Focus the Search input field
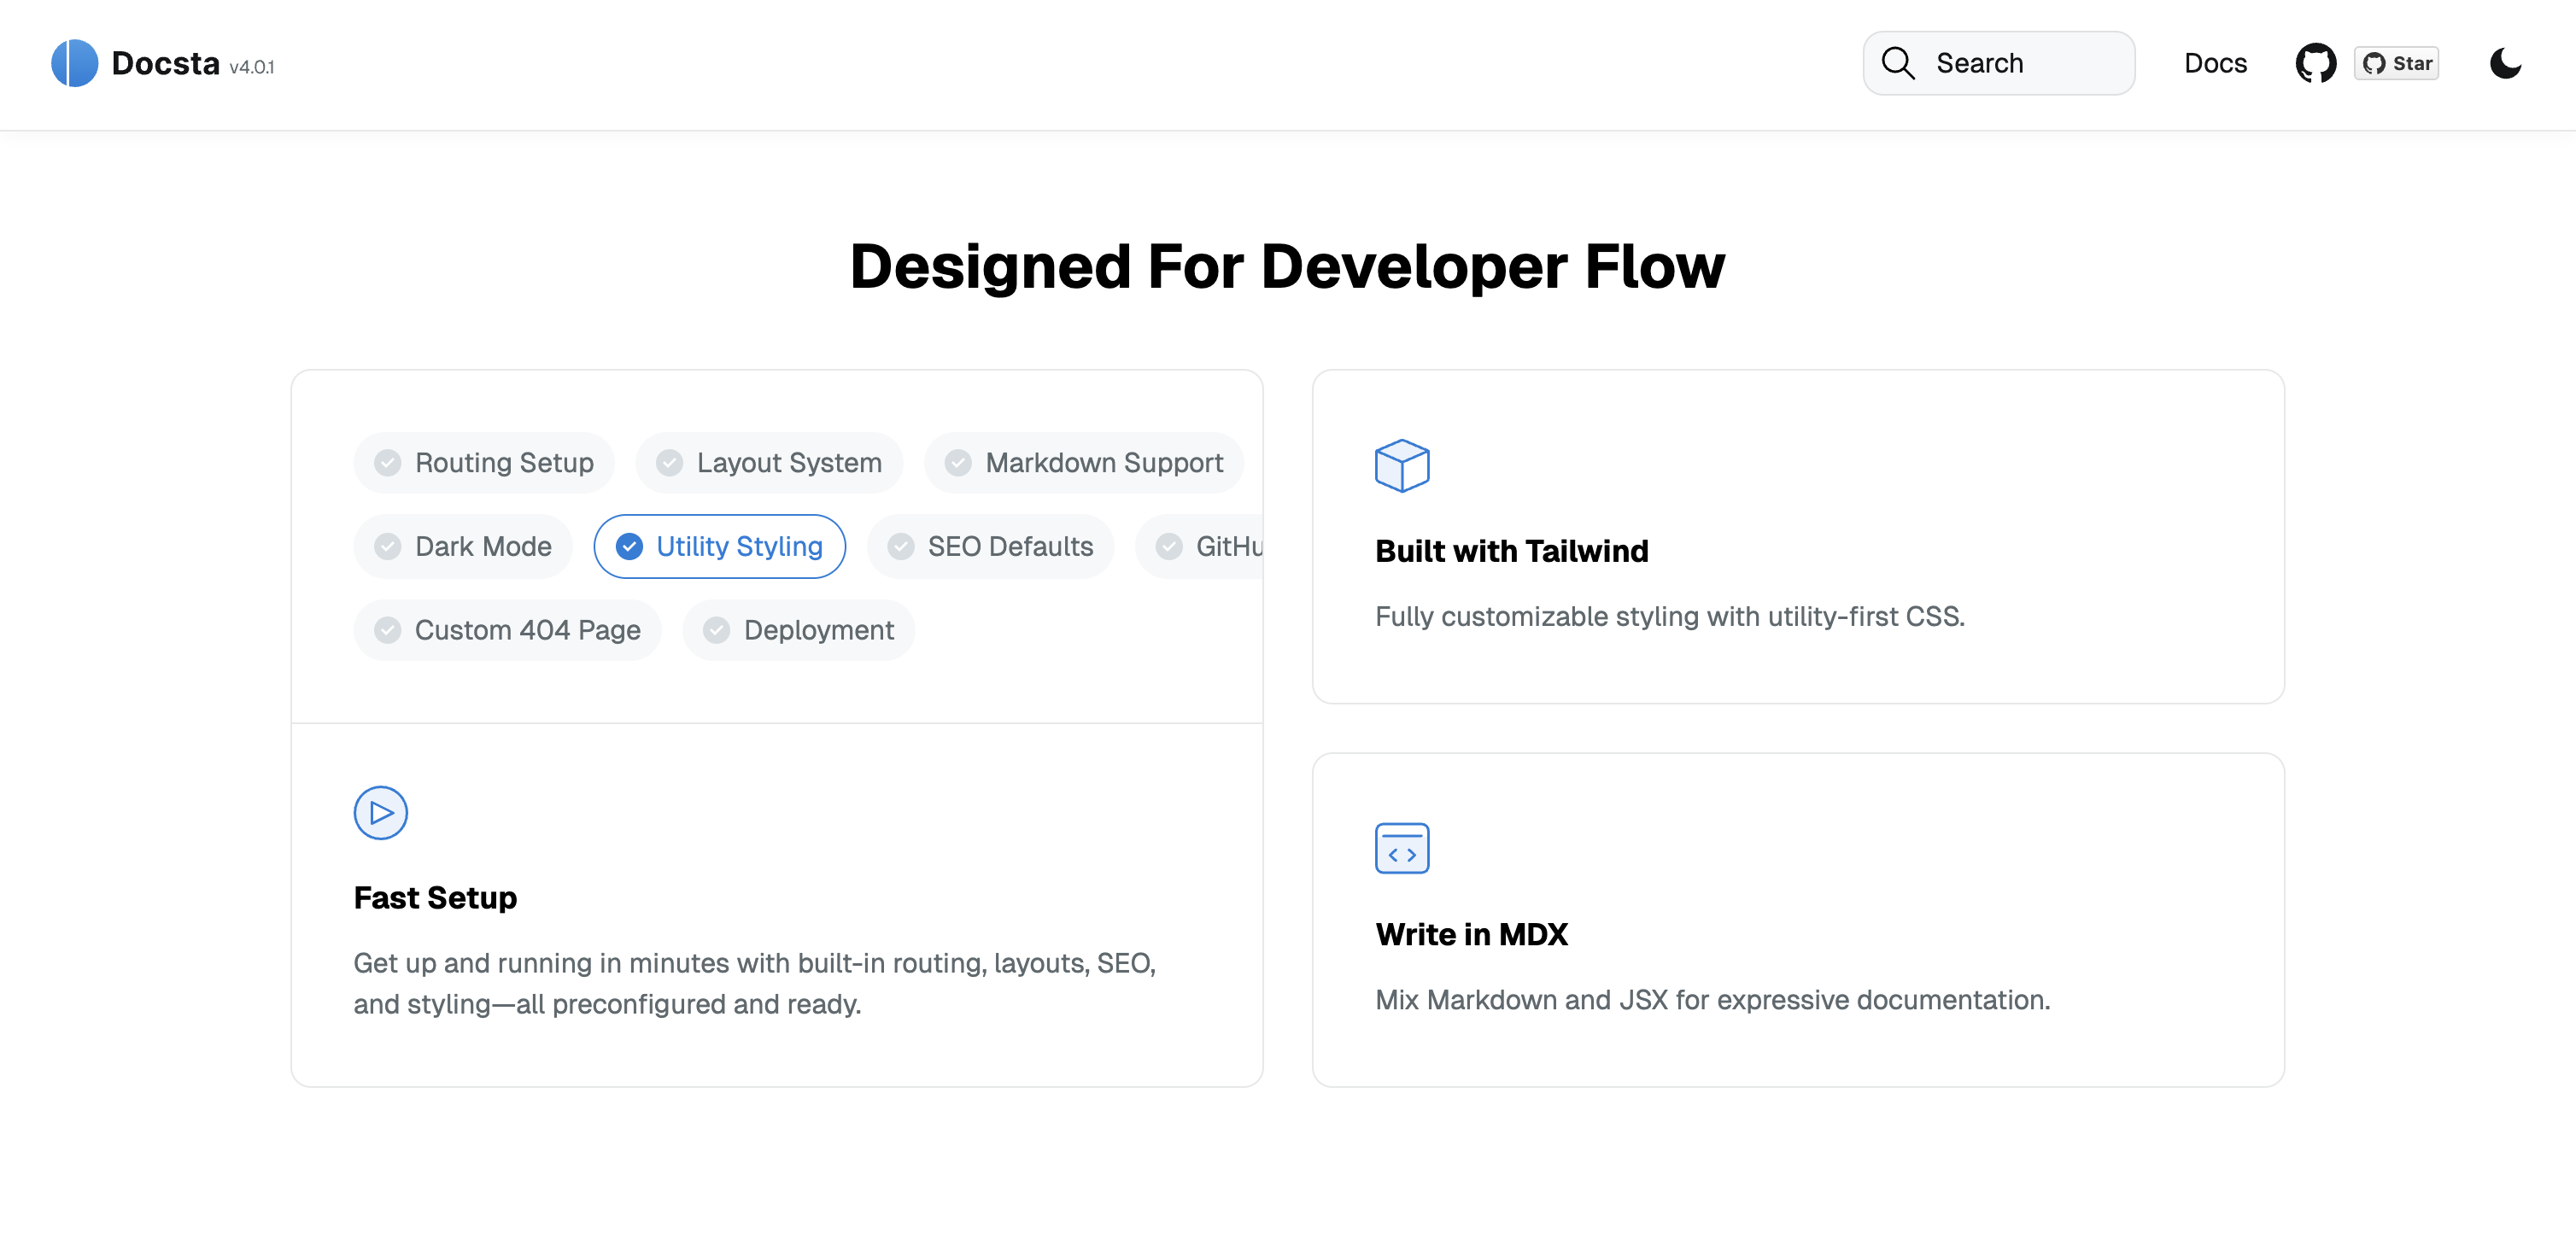The image size is (2576, 1245). pyautogui.click(x=1998, y=63)
